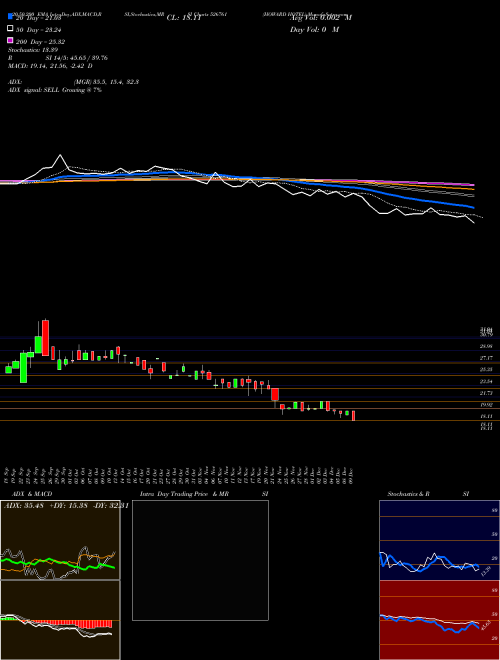Click the 'ADX signal: SELL Growing @ 7%' text
Viewport: 500px width, 660px height.
click(x=55, y=90)
